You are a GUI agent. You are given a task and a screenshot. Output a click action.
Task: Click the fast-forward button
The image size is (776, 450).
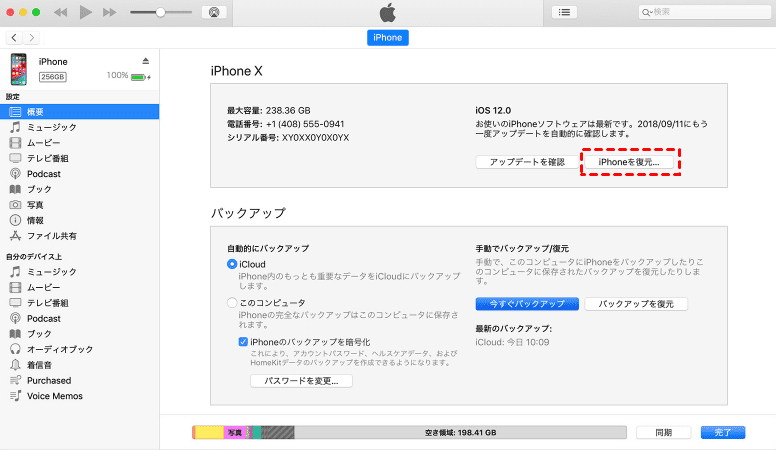point(110,12)
